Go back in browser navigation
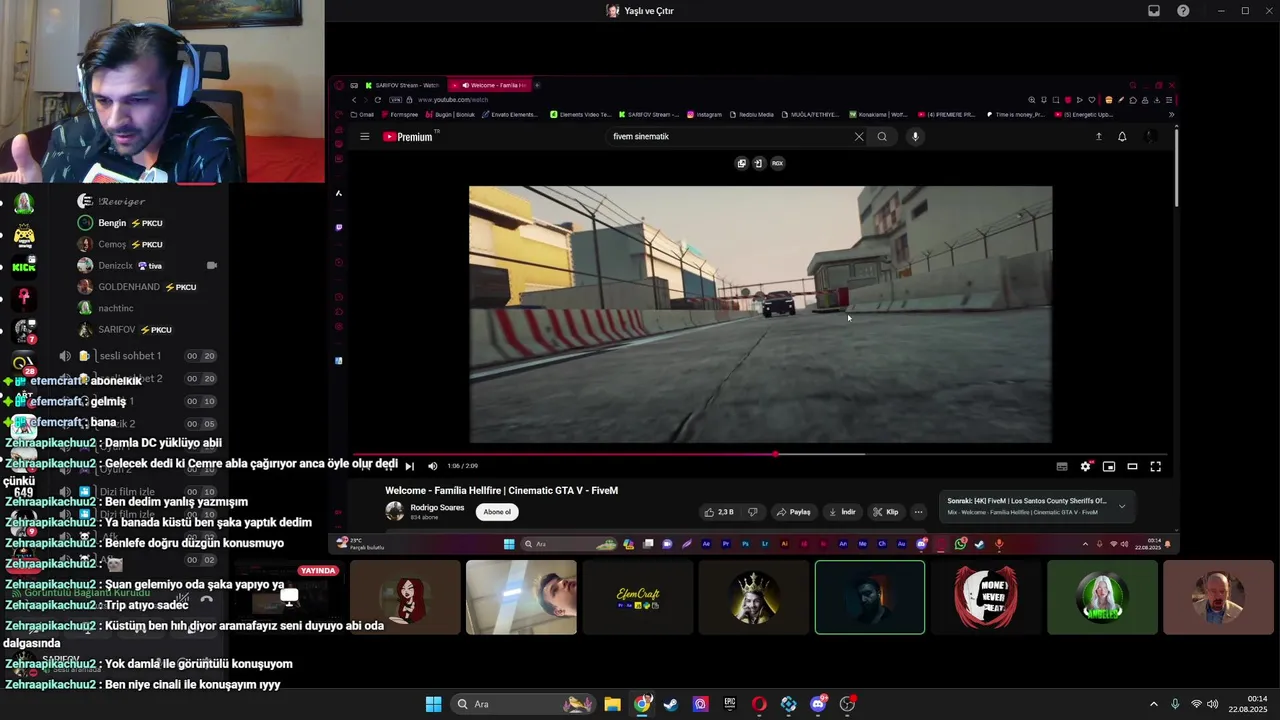 353,100
